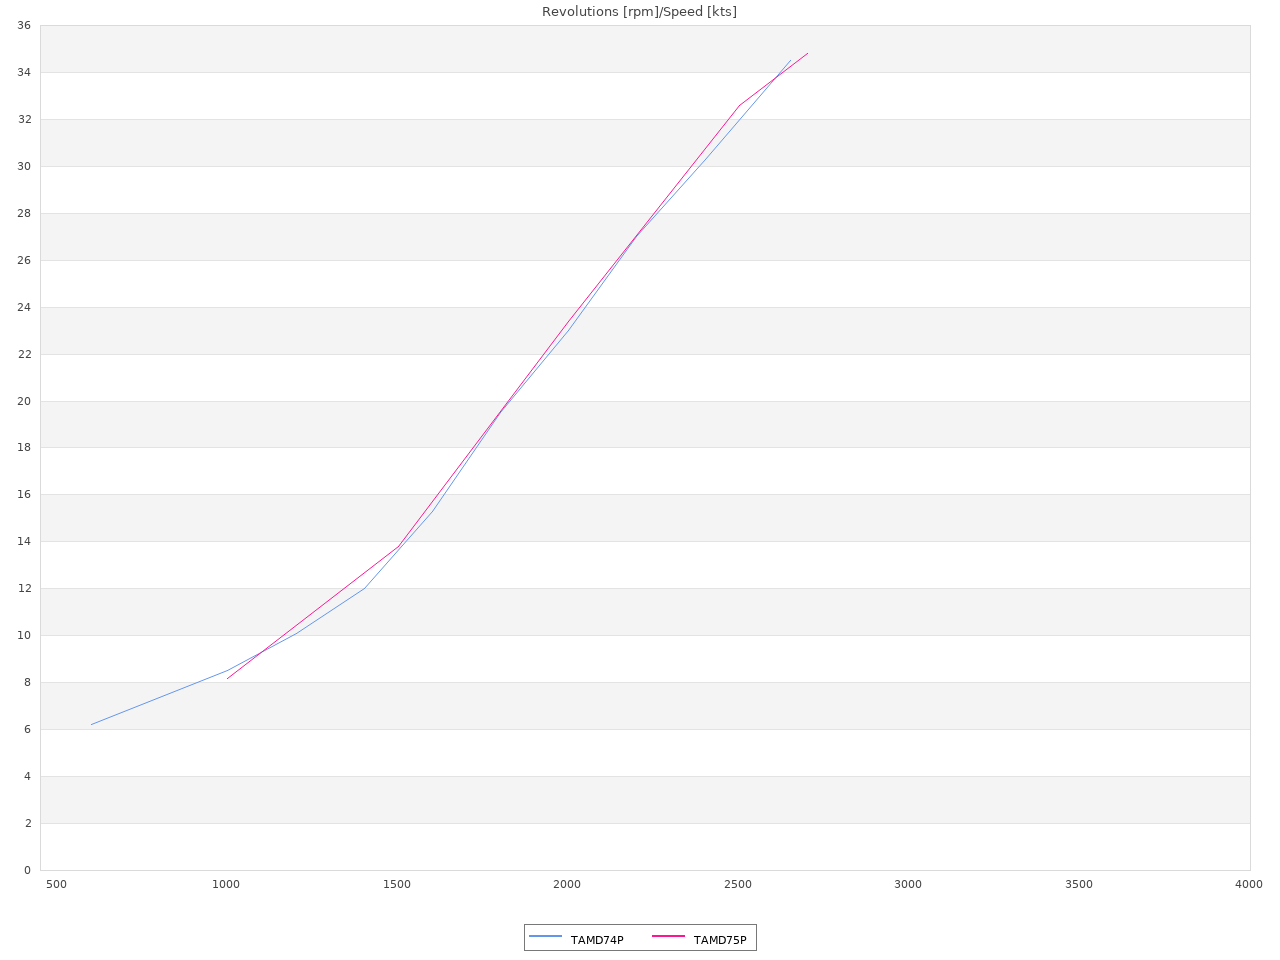This screenshot has width=1280, height=960.
Task: Click the 3000 label on the x-axis
Action: 908,884
